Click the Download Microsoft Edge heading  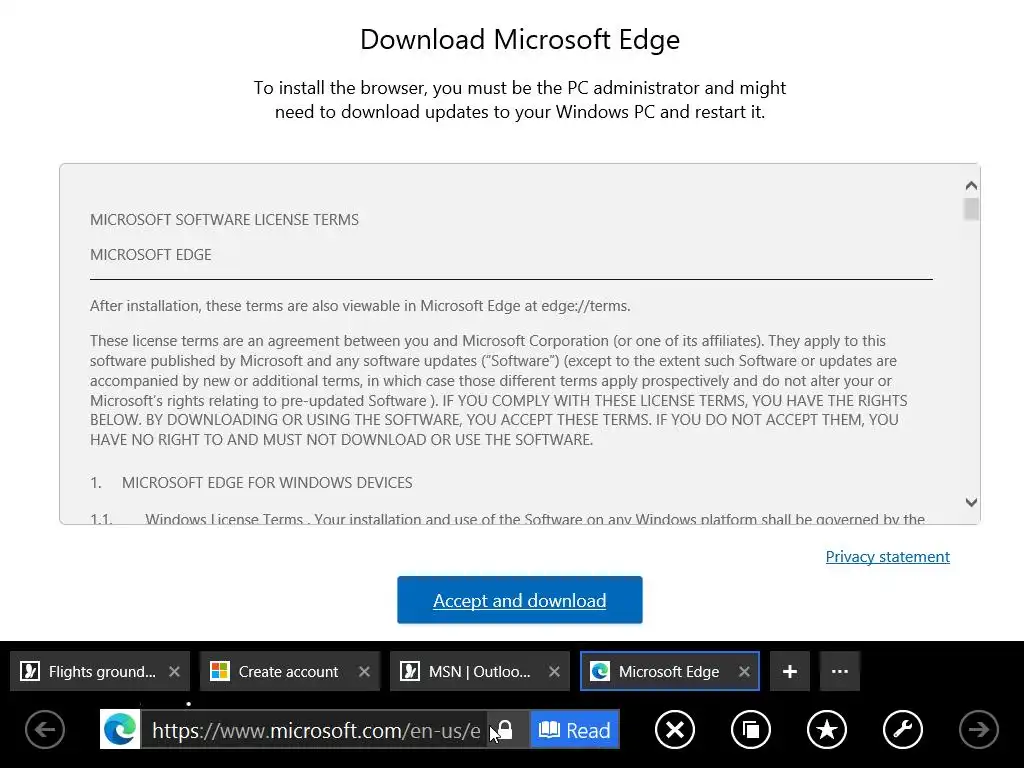pyautogui.click(x=520, y=40)
